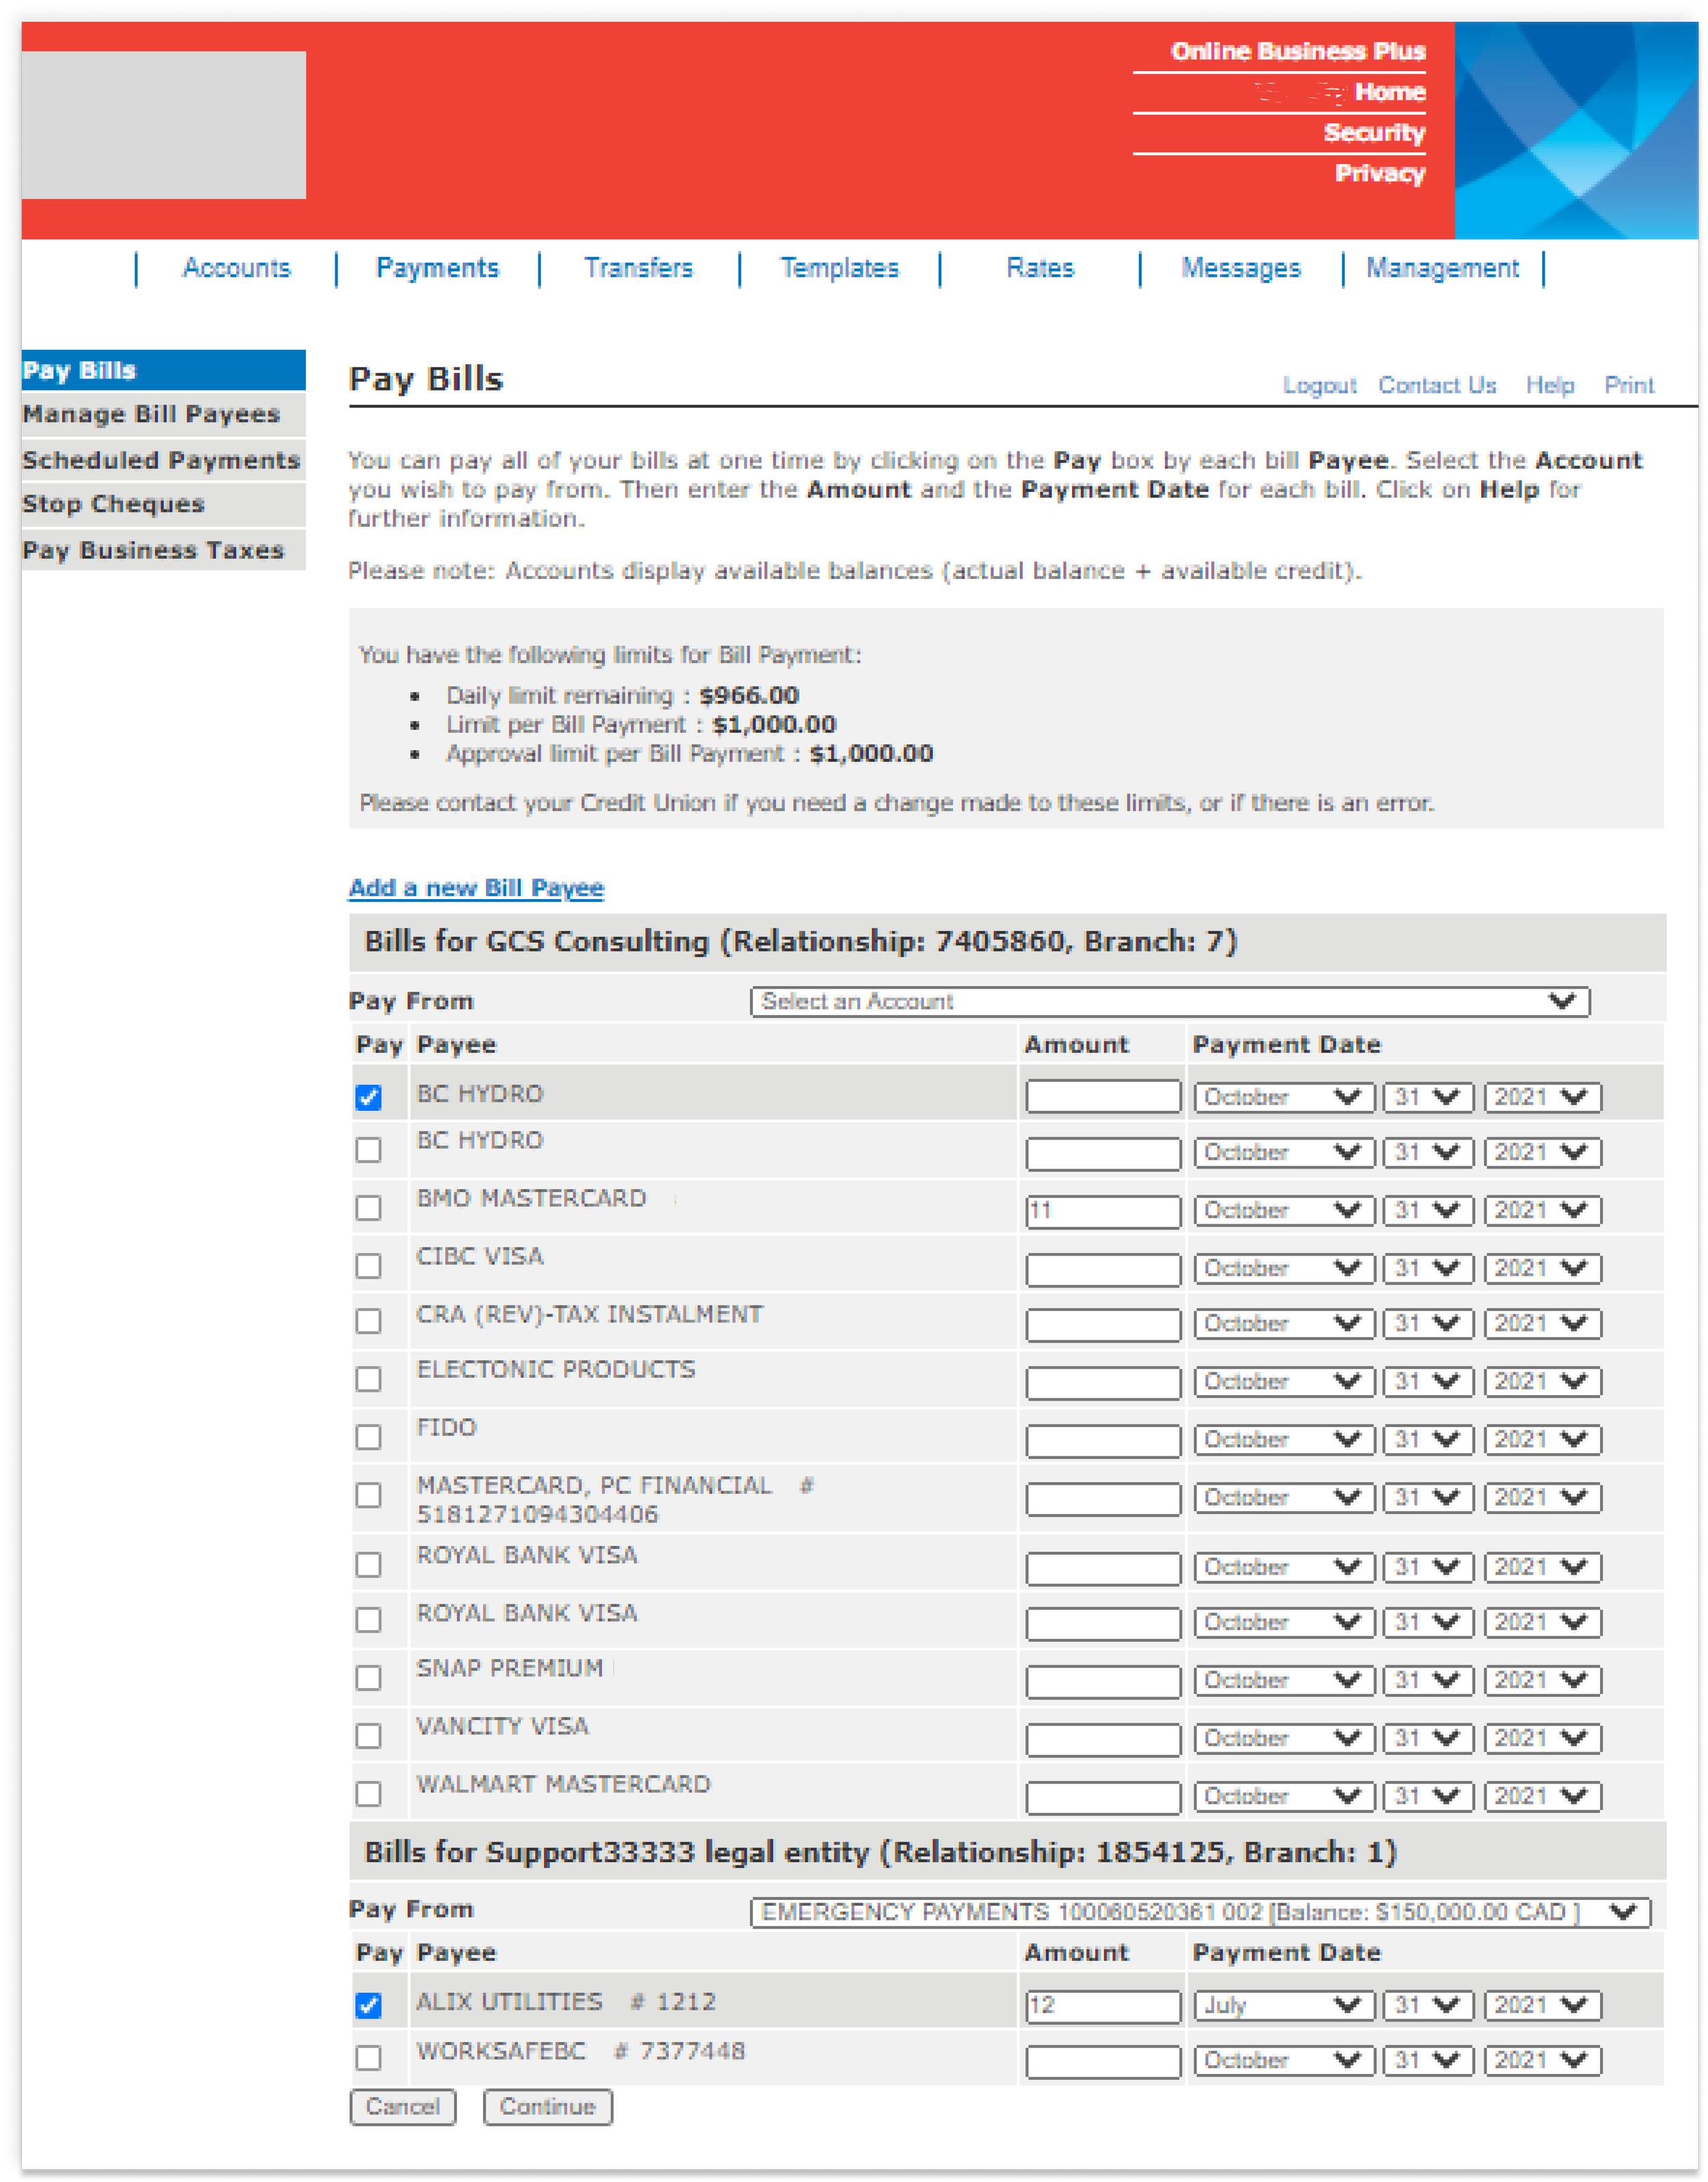1708x2182 pixels.
Task: Open the Management menu
Action: [1442, 268]
